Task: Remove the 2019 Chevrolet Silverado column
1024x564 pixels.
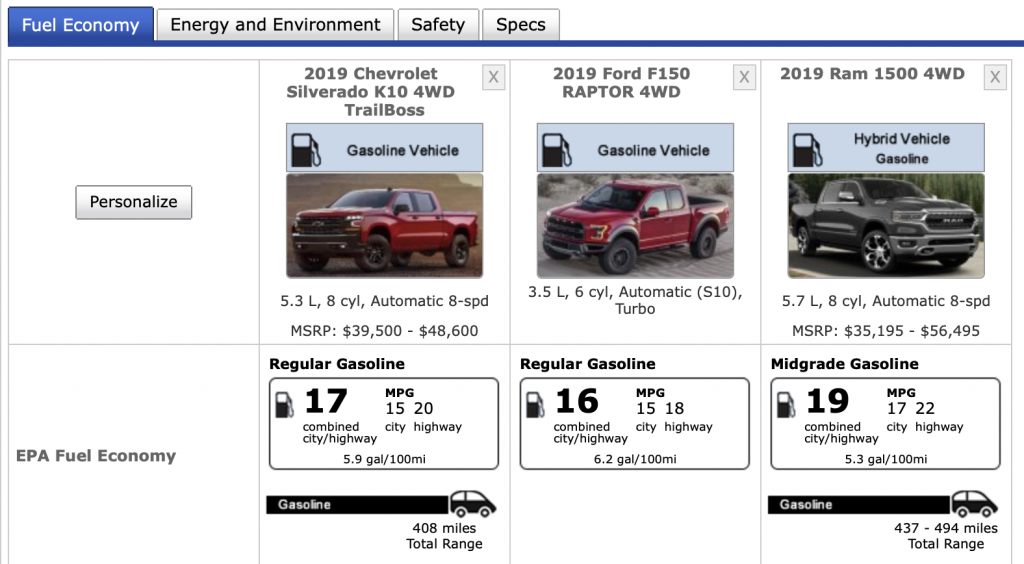Action: (494, 78)
